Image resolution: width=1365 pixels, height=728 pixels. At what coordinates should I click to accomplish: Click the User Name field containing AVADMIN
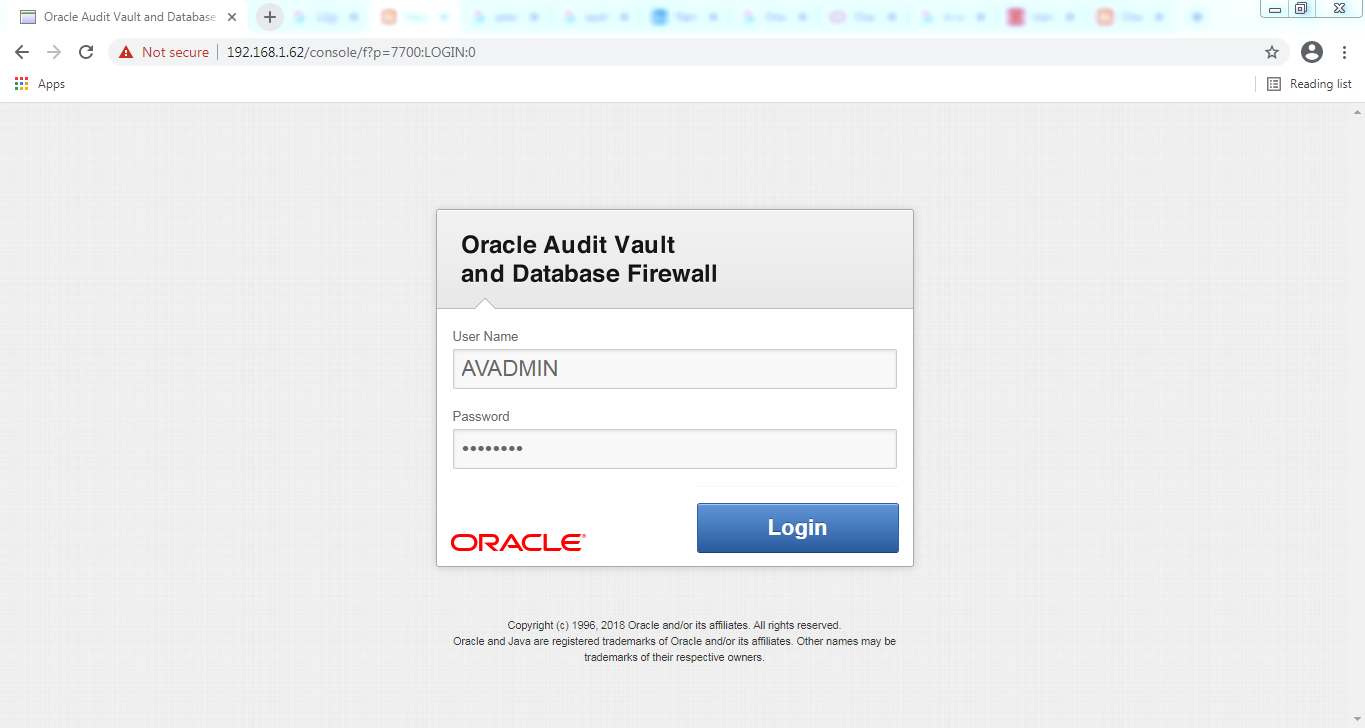pyautogui.click(x=674, y=369)
